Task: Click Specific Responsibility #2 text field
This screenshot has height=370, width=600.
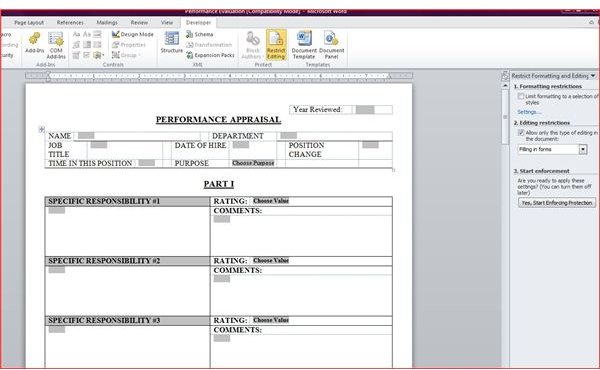Action: [x=57, y=270]
